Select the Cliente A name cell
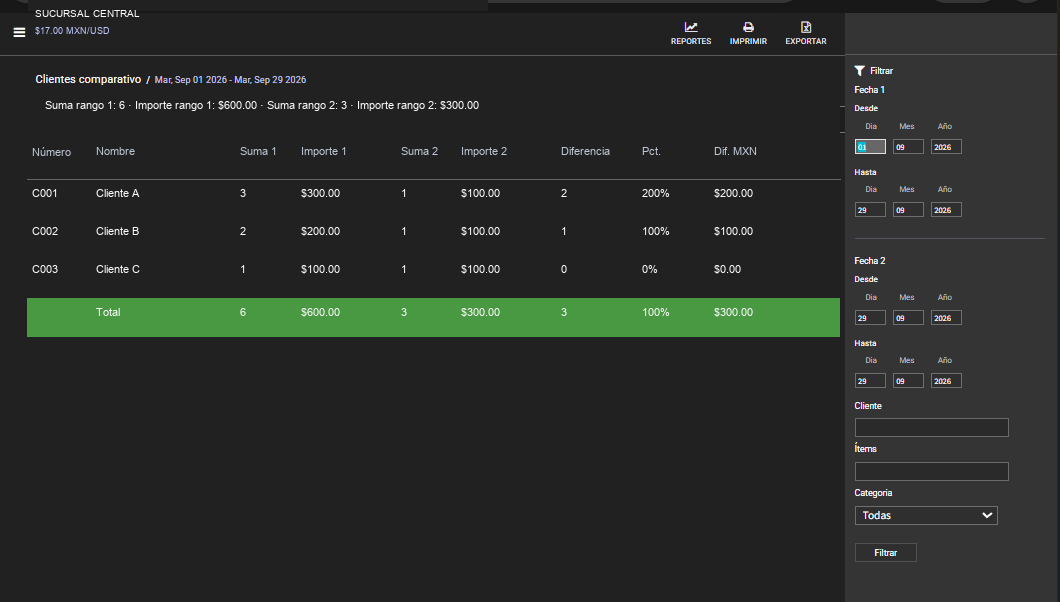 [x=118, y=193]
